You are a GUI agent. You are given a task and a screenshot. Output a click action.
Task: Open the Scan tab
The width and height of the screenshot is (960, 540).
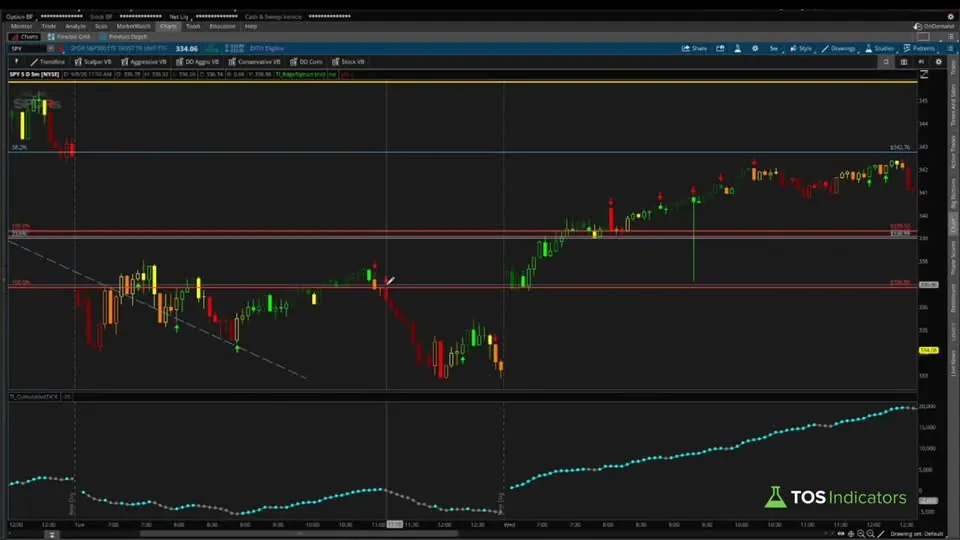click(101, 26)
